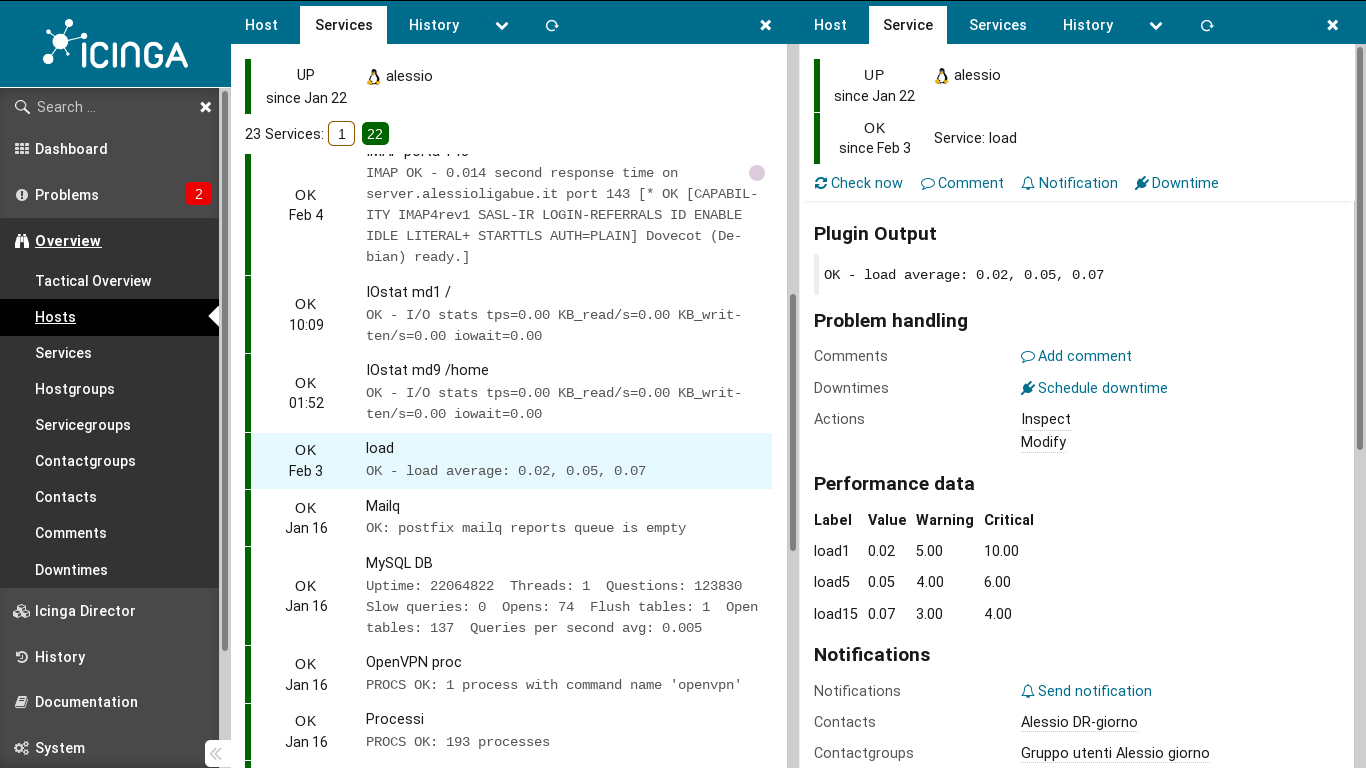Open IOstat md9 /home service

click(427, 370)
